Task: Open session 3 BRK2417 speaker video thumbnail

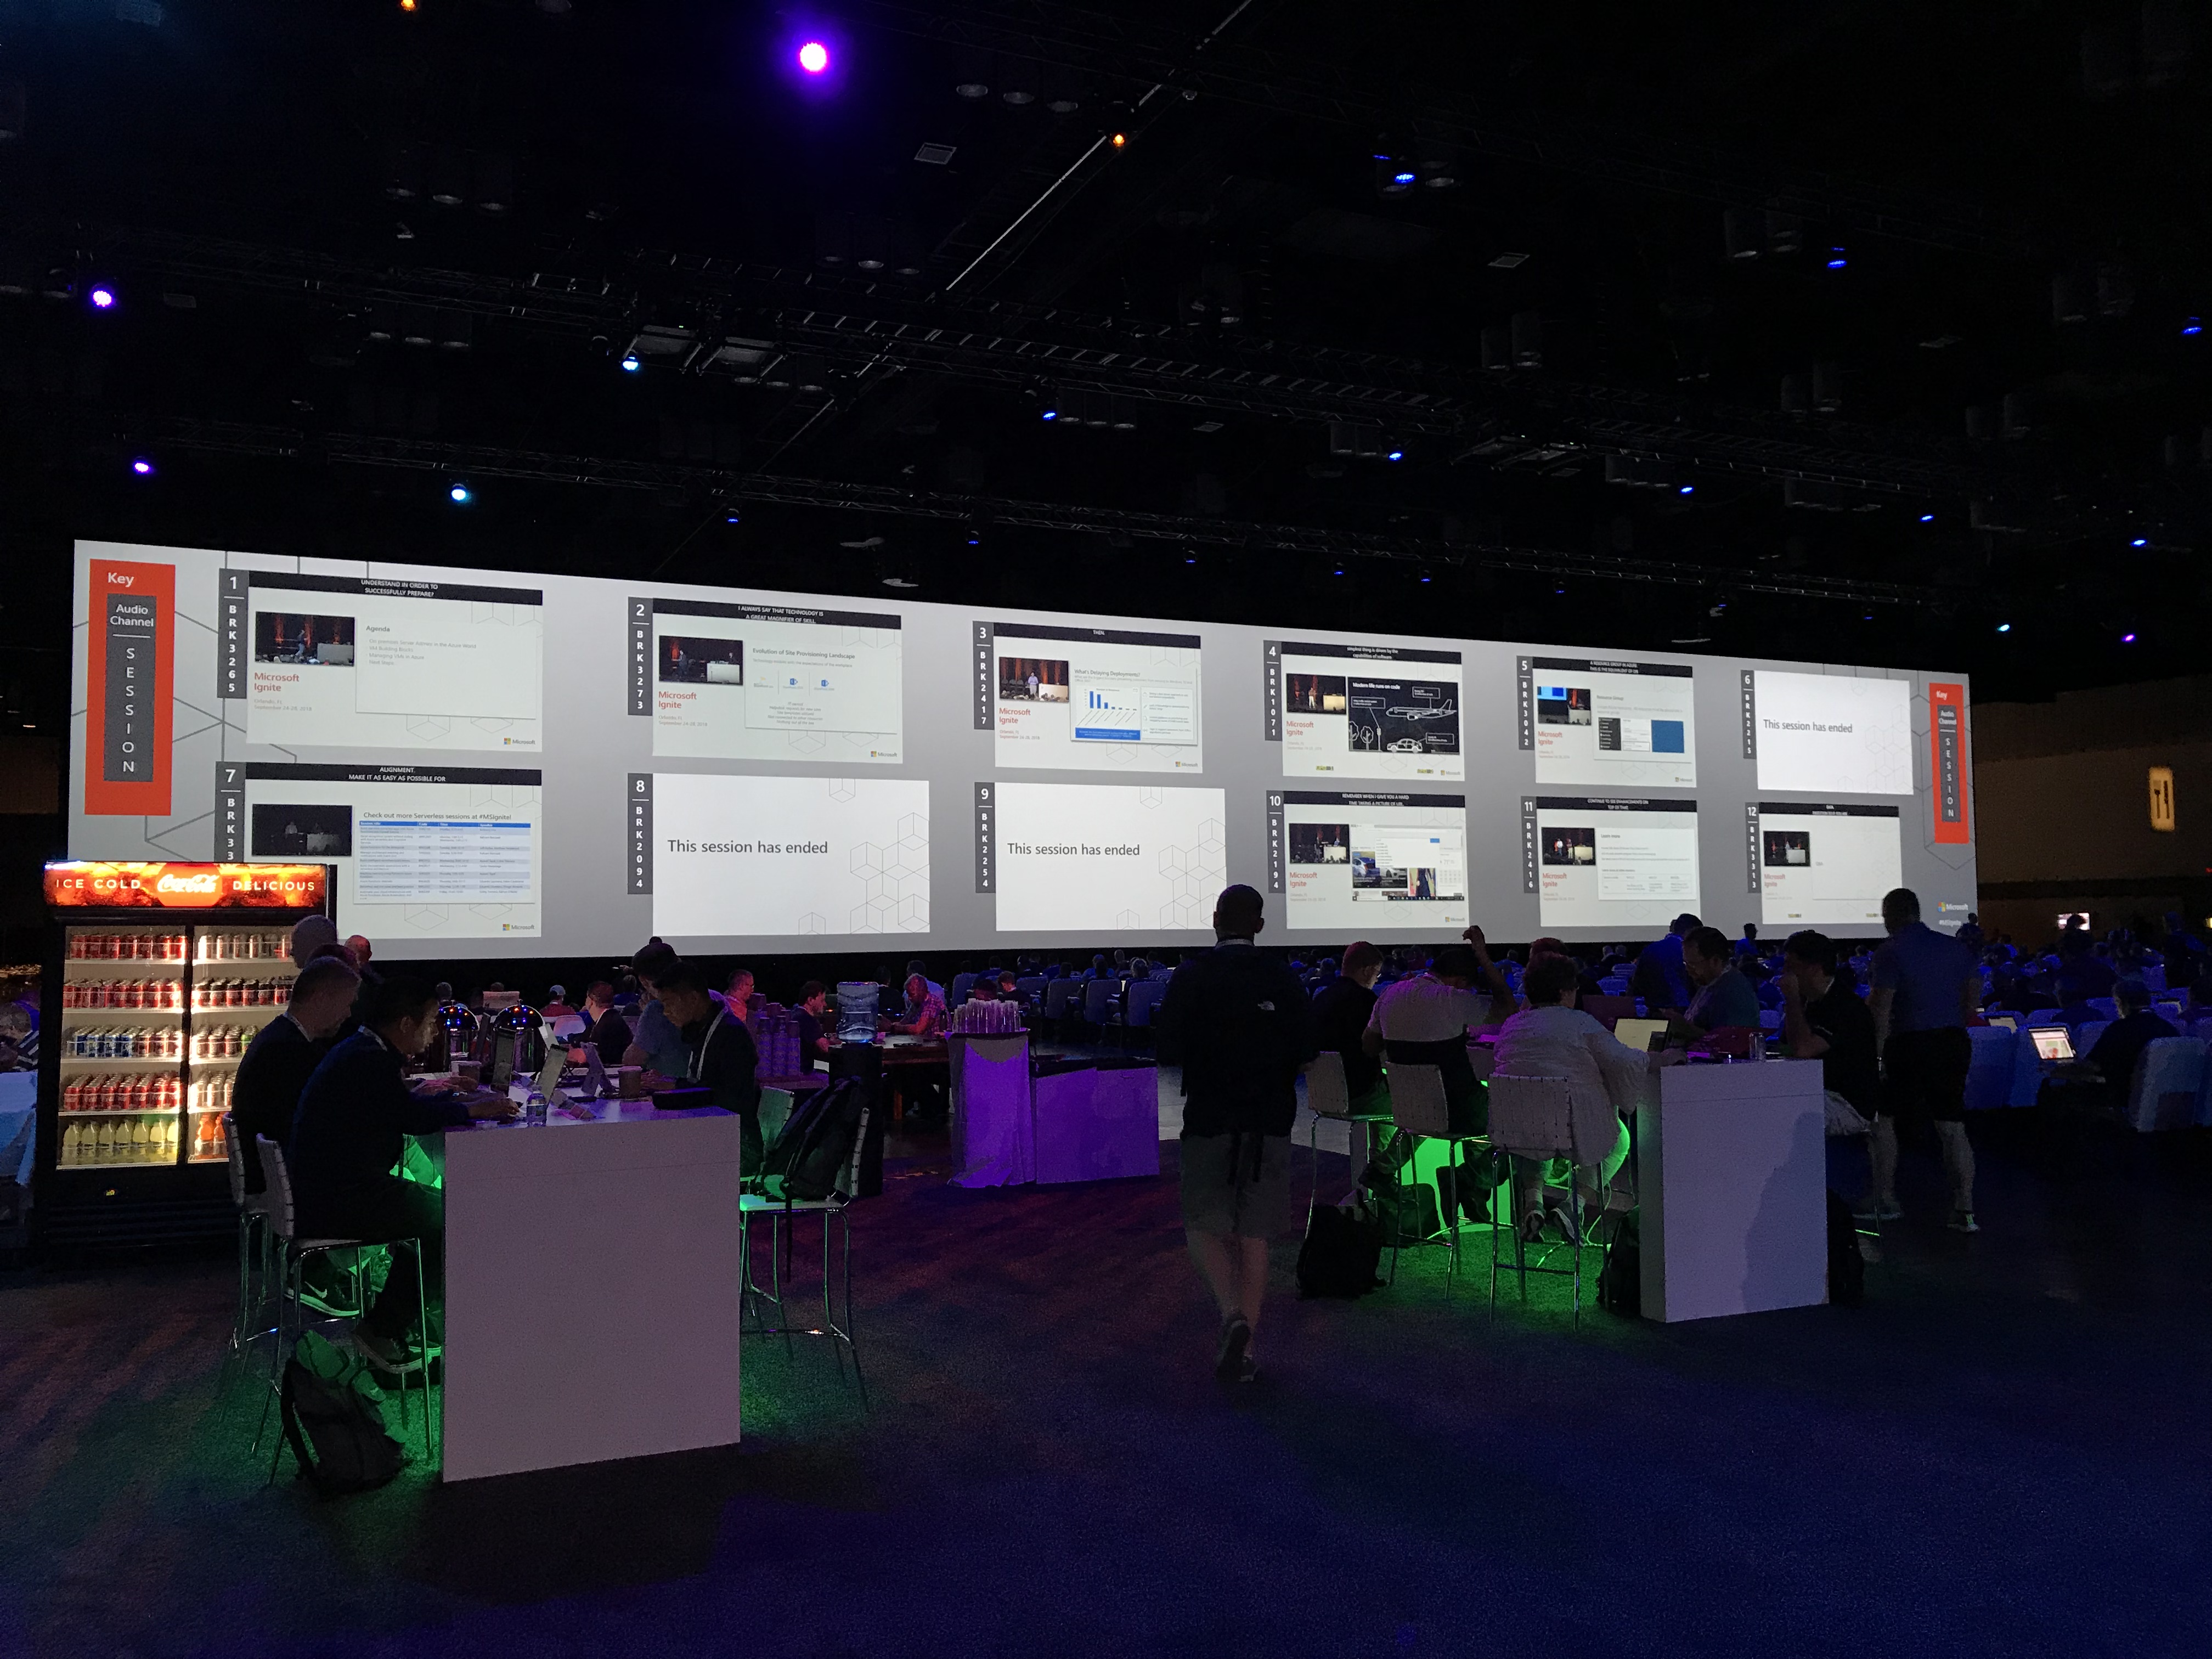Action: pyautogui.click(x=1033, y=680)
